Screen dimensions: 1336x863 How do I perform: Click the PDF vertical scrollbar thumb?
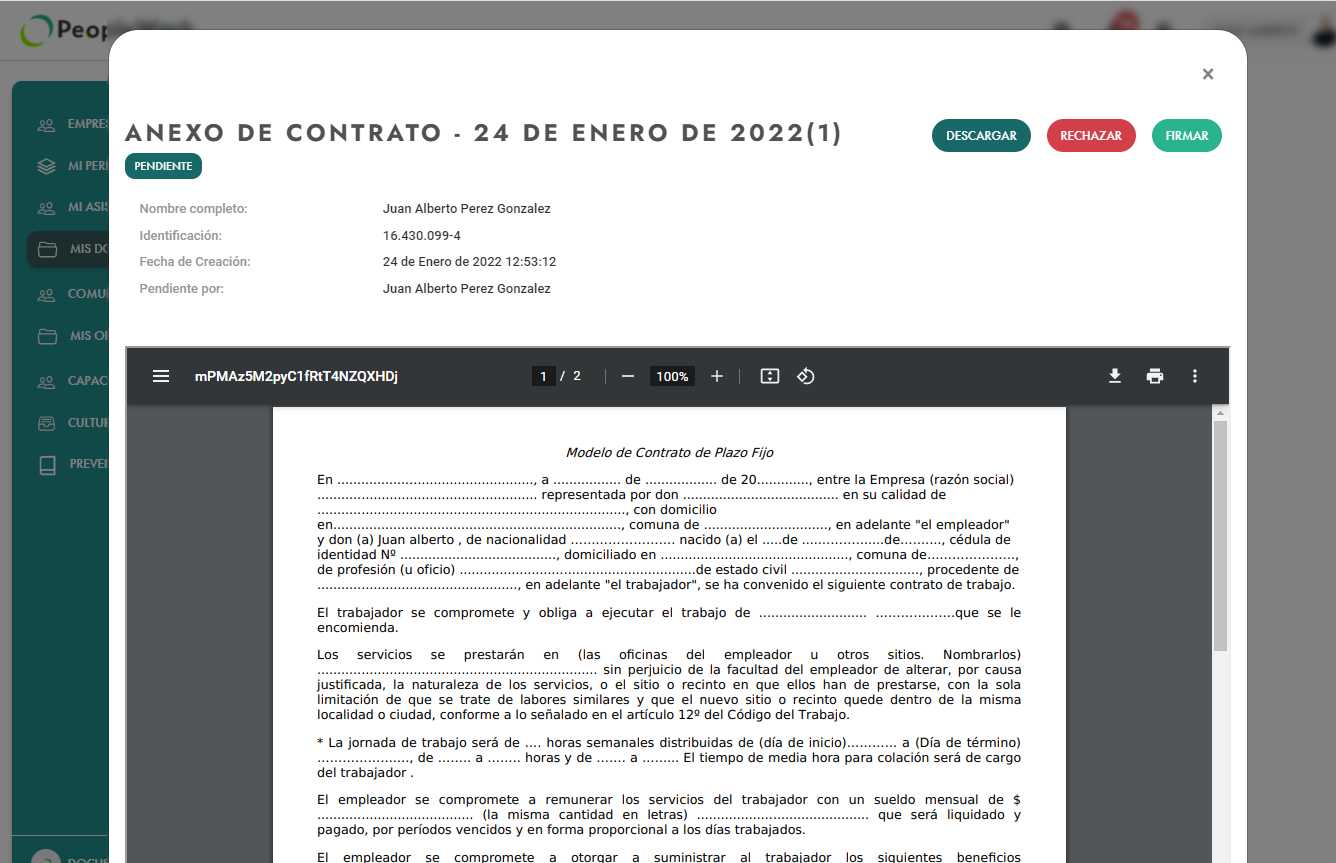point(1220,536)
